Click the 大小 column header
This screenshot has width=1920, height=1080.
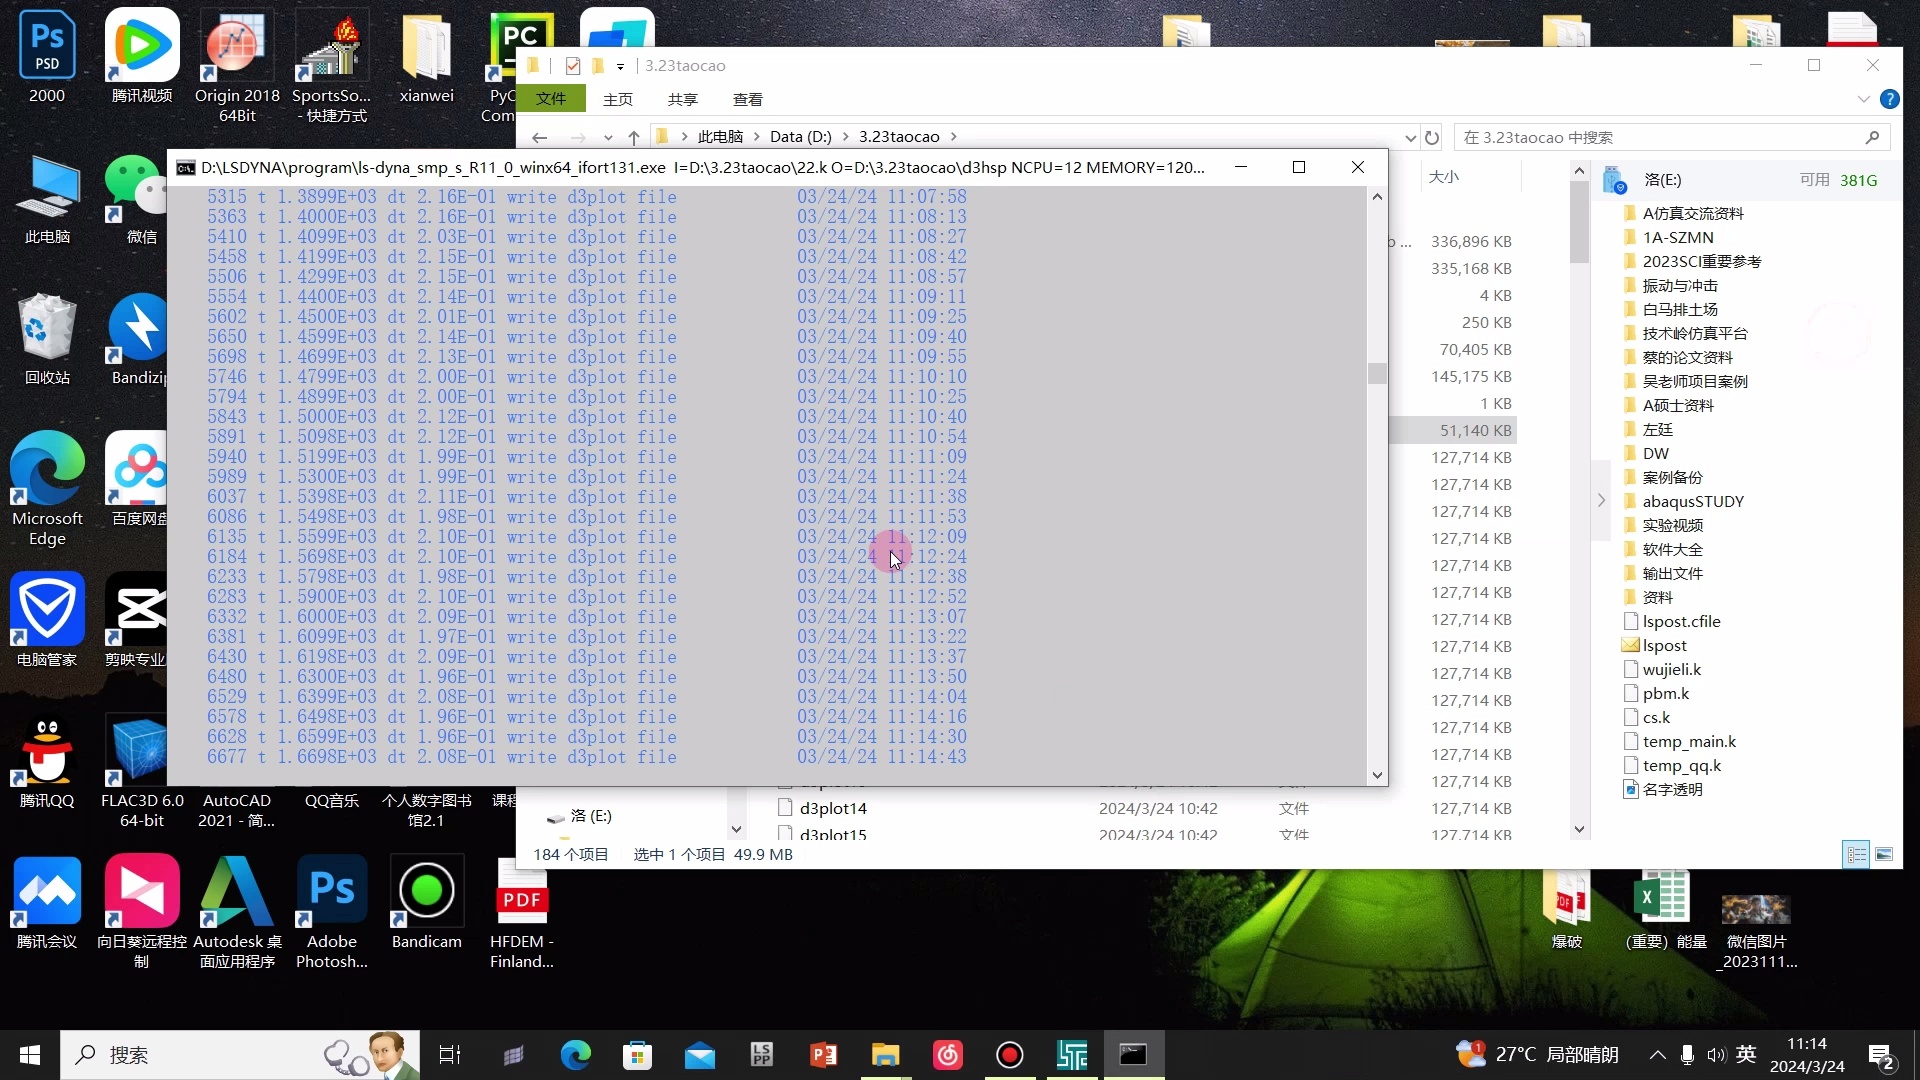(1443, 177)
